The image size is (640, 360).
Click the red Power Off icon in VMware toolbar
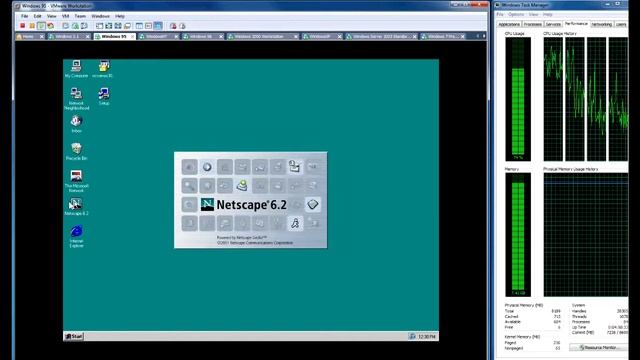click(22, 26)
